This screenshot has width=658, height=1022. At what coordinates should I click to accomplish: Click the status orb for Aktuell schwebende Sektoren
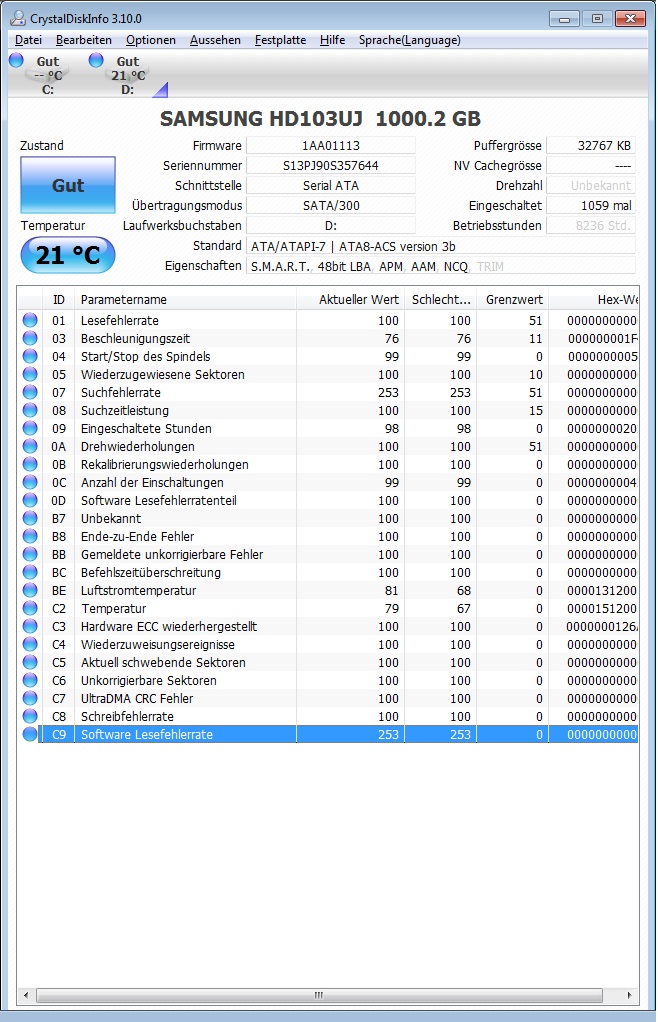30,662
